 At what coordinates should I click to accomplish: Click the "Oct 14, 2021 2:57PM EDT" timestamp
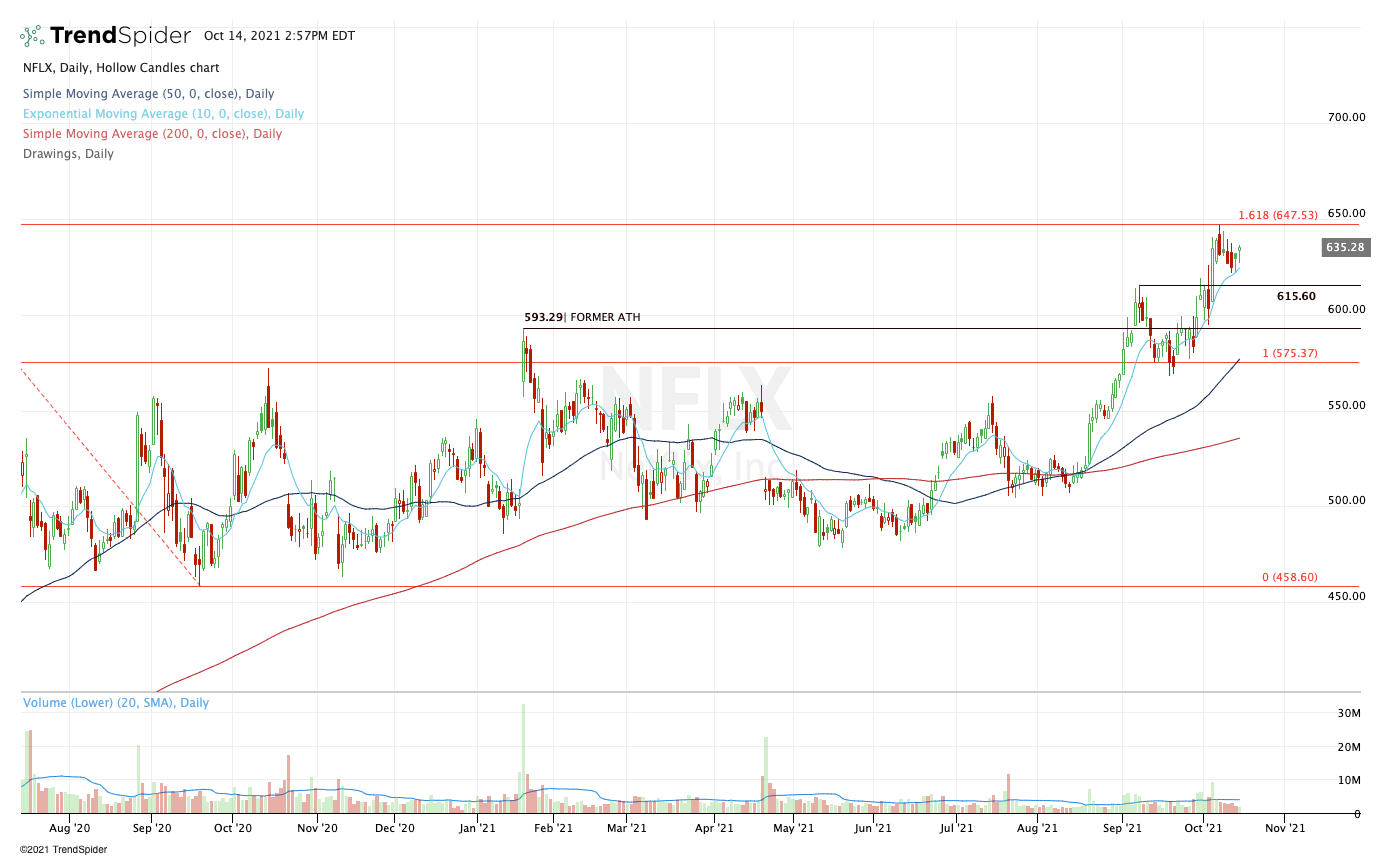pos(279,36)
